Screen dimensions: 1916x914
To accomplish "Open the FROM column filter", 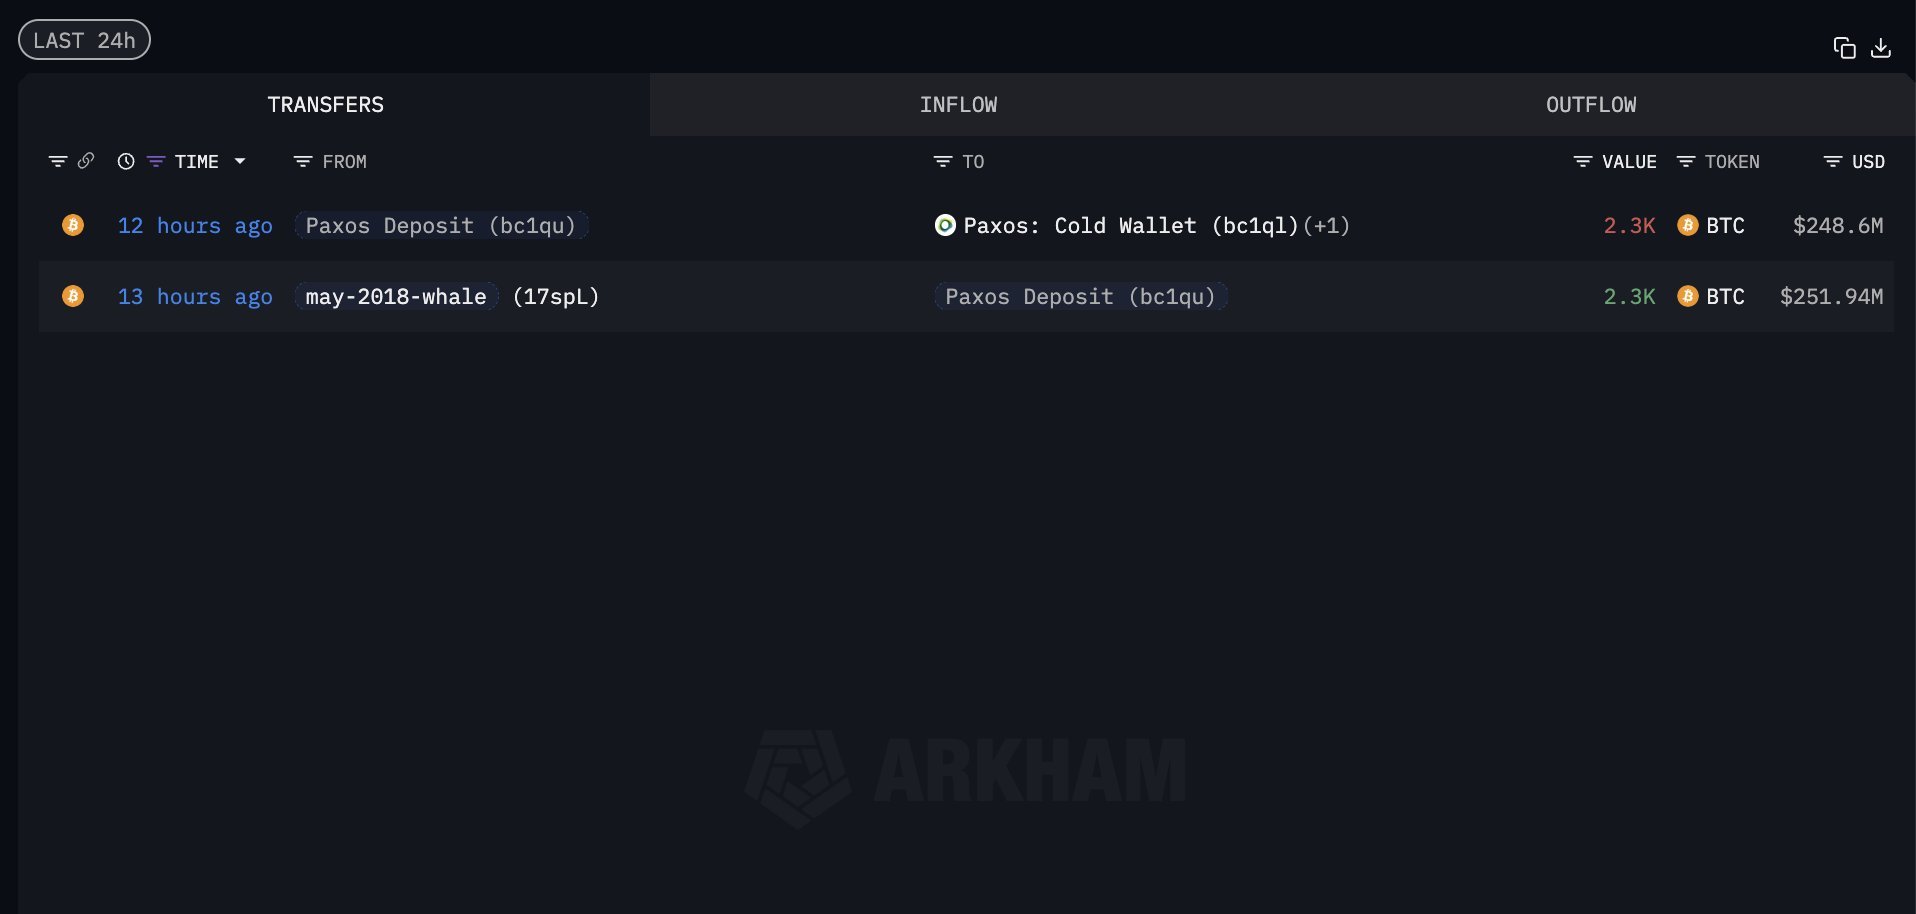I will tap(303, 162).
